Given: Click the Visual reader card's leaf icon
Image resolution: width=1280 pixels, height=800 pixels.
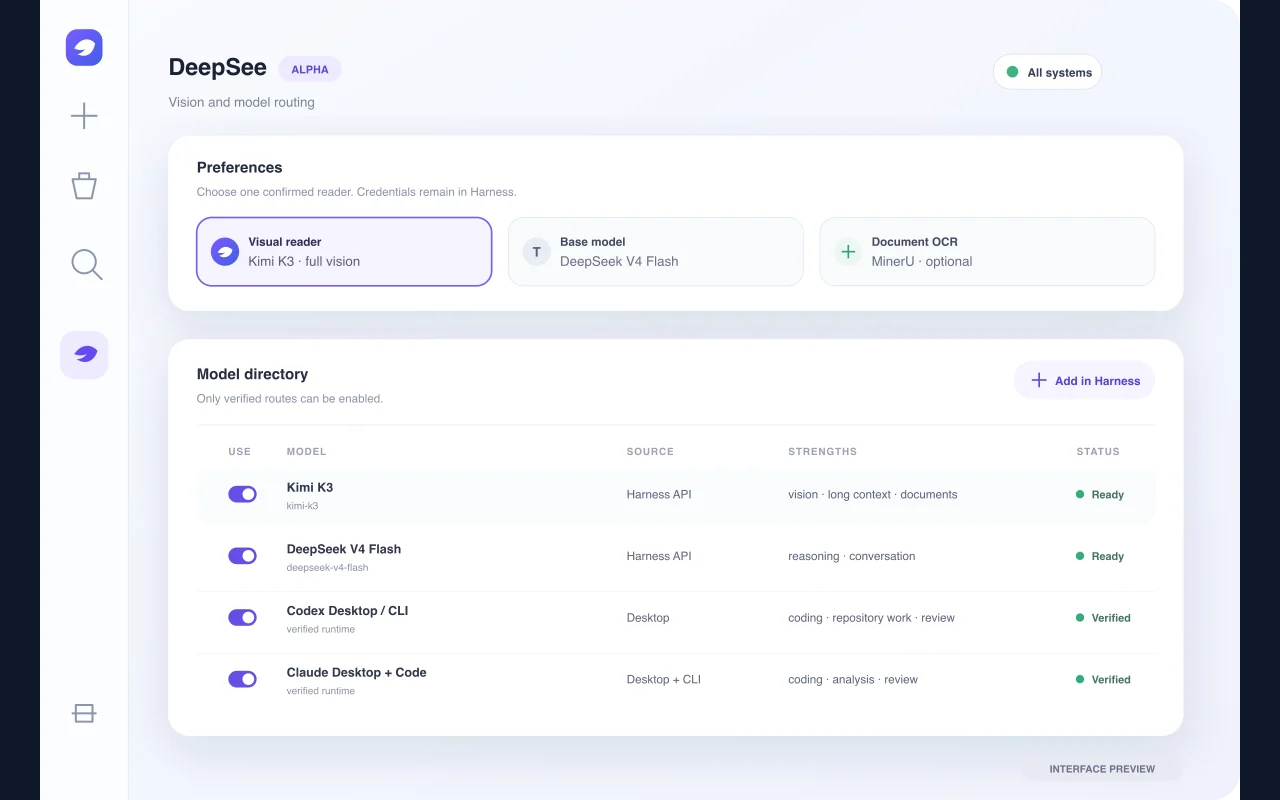Looking at the screenshot, I should click(225, 252).
